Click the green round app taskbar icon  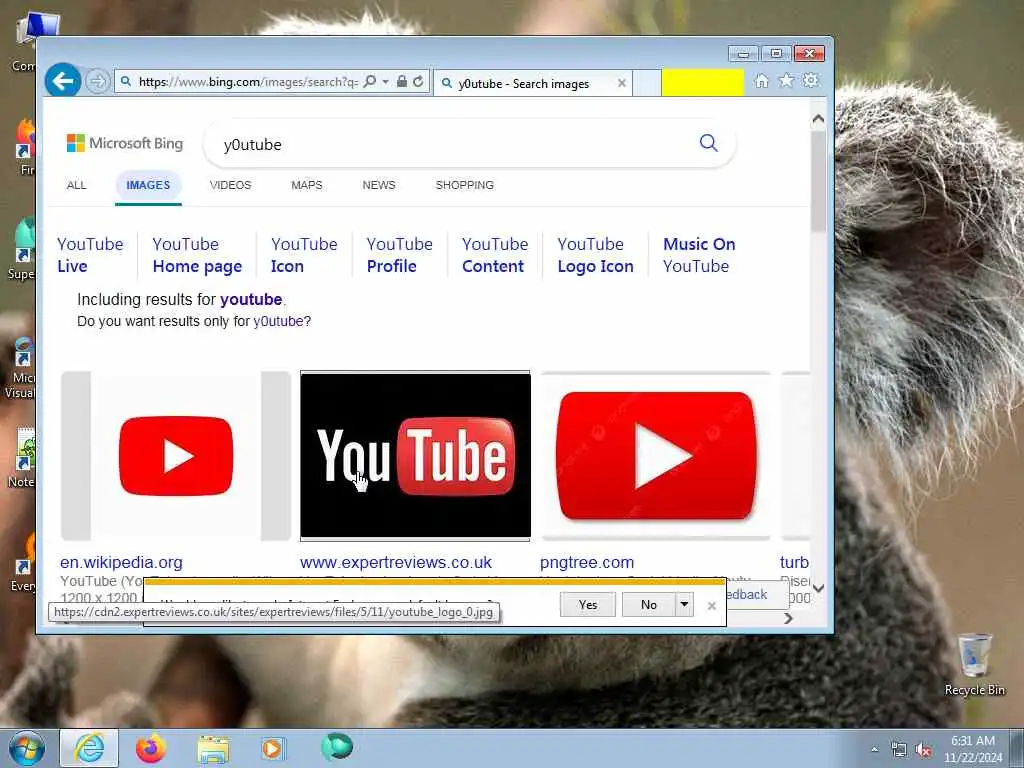(x=337, y=746)
